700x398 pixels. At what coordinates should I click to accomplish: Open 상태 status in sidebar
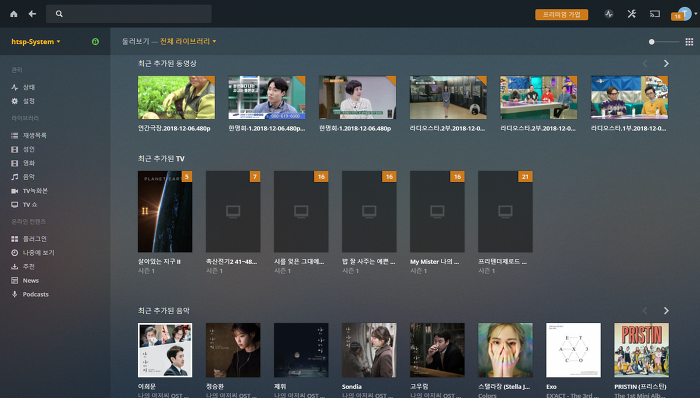coord(29,87)
